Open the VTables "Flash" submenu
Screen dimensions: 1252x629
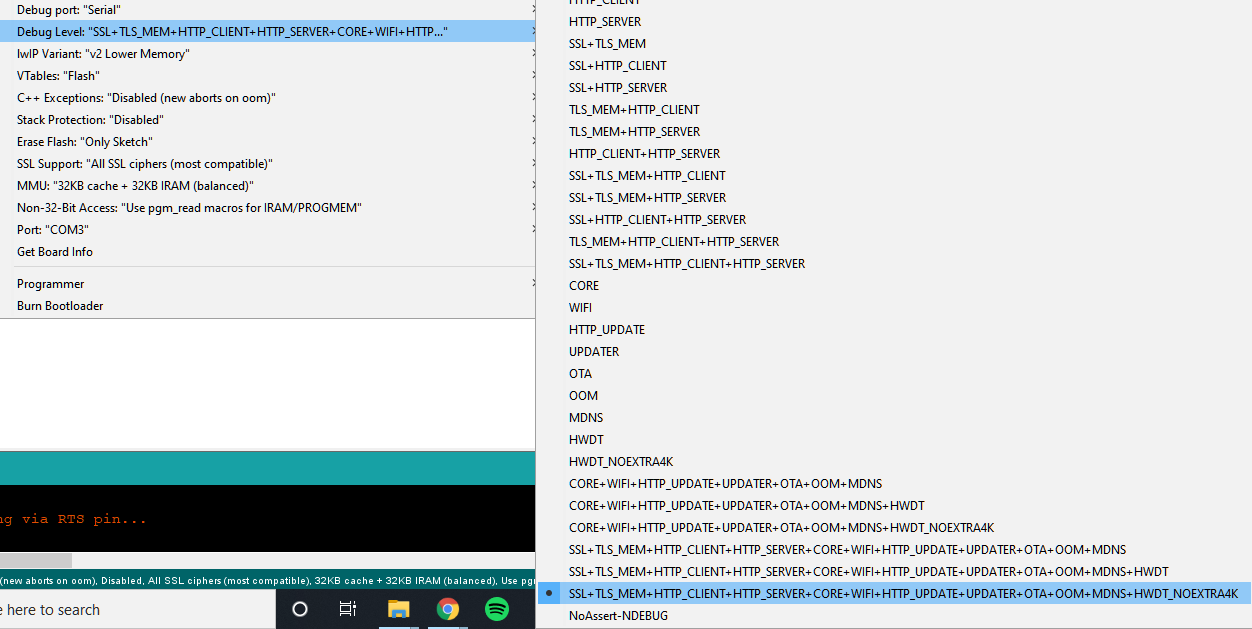[x=268, y=76]
